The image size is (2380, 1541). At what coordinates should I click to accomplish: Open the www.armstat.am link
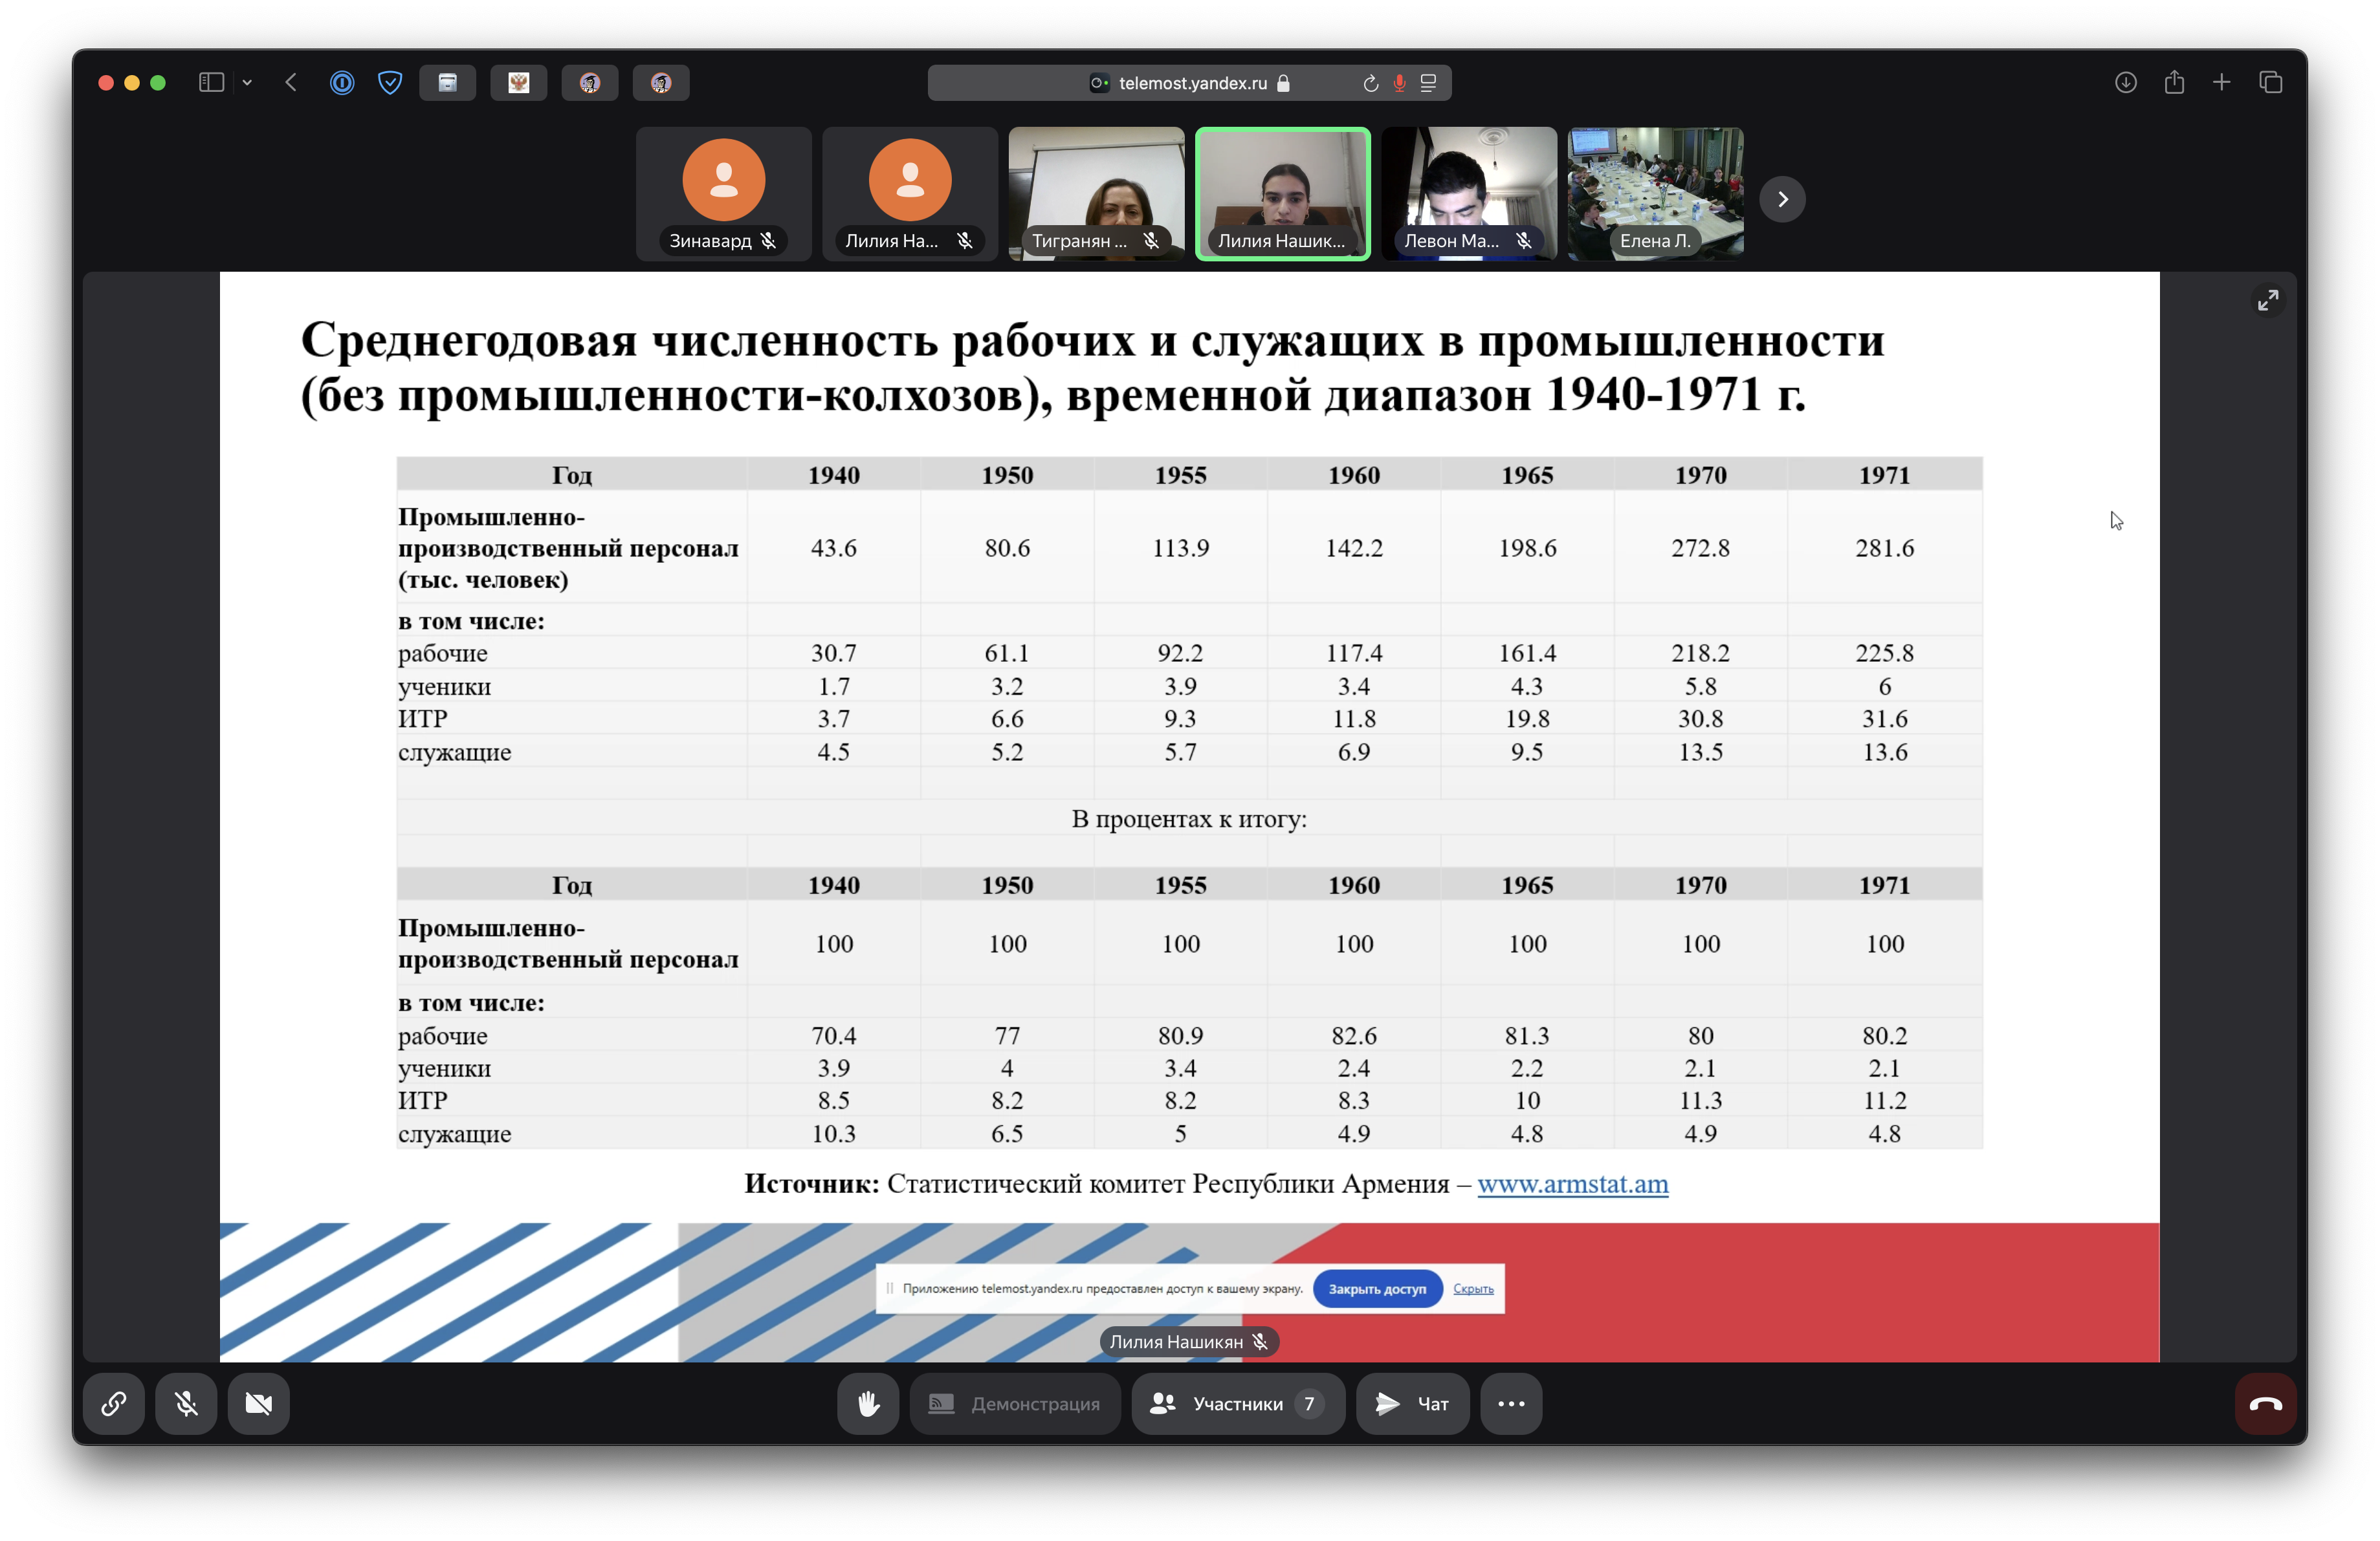point(1573,1184)
